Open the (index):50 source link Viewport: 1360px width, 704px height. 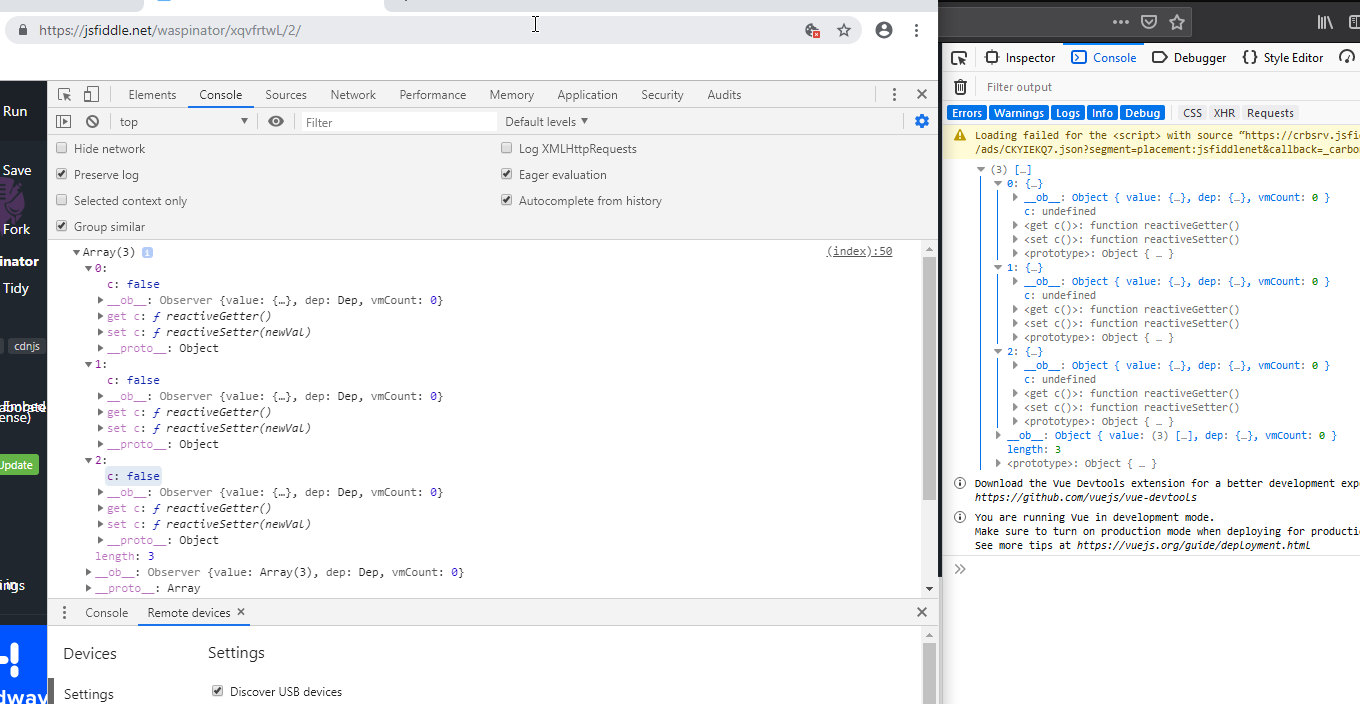(859, 251)
